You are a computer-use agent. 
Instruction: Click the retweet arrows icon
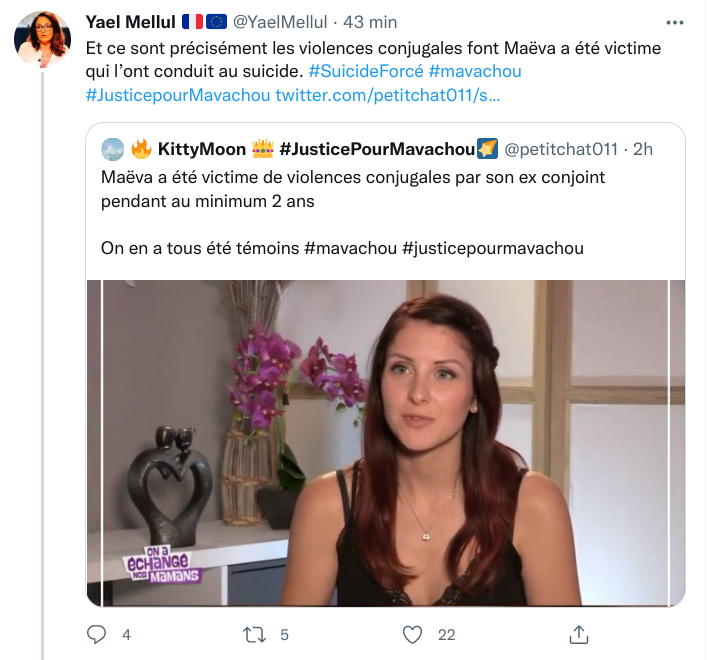[254, 635]
